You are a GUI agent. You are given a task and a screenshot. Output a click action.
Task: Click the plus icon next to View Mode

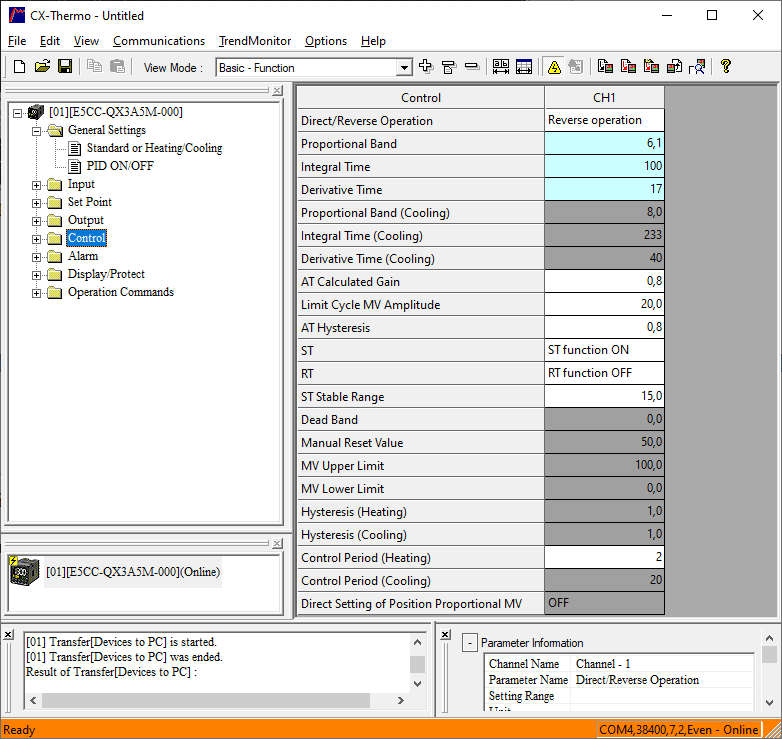click(x=425, y=66)
